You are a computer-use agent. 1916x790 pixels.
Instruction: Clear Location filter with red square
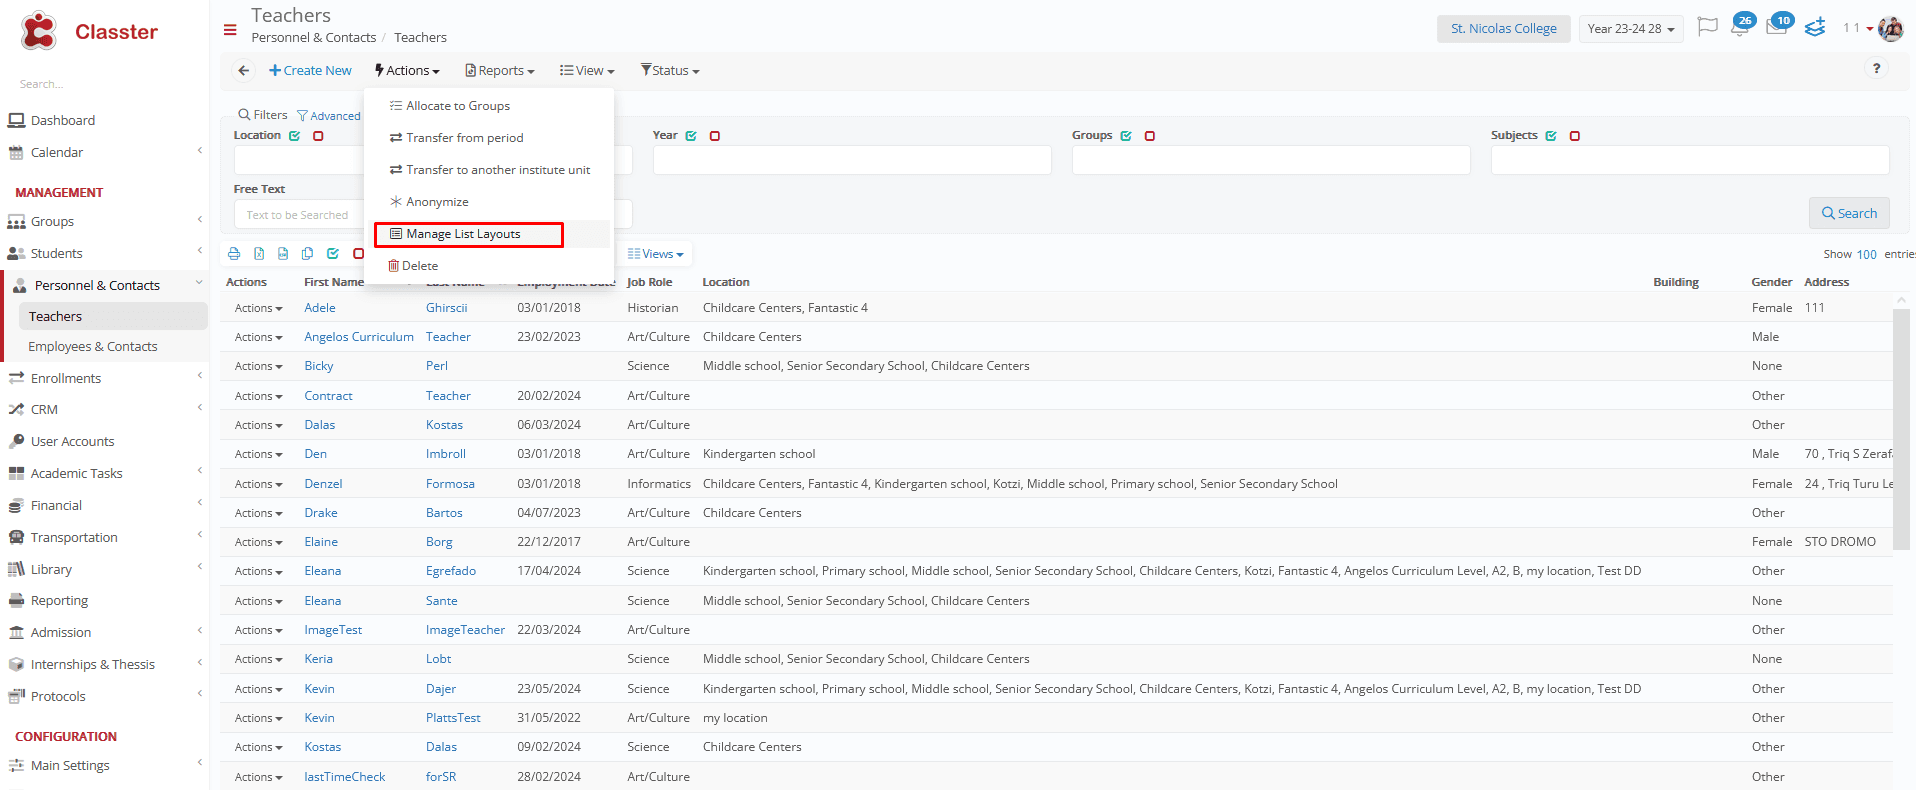318,136
